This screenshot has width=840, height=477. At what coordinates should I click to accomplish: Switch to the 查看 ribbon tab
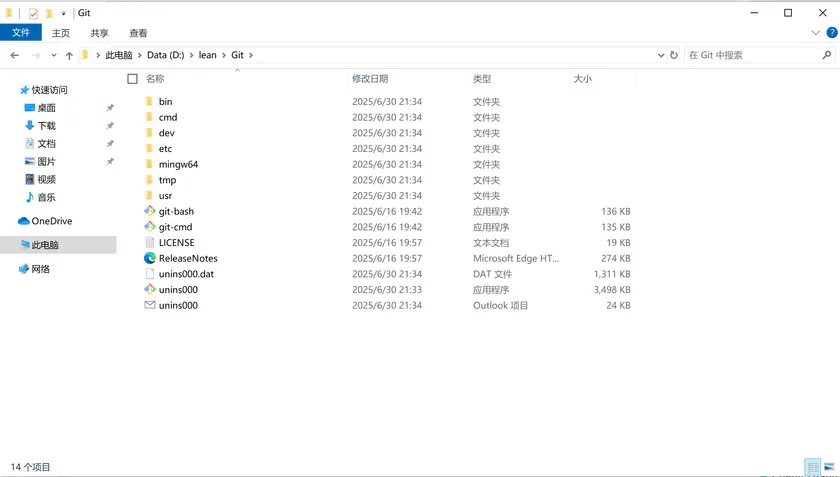point(138,33)
